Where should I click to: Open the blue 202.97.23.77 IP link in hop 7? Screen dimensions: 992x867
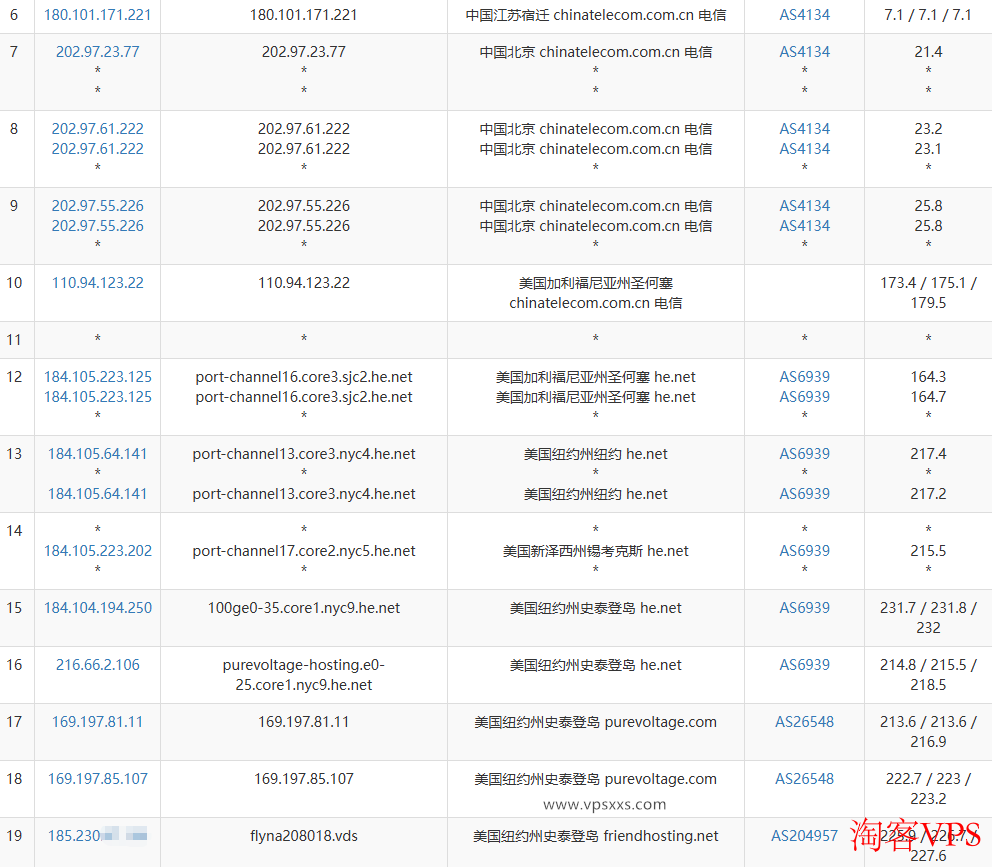point(97,51)
